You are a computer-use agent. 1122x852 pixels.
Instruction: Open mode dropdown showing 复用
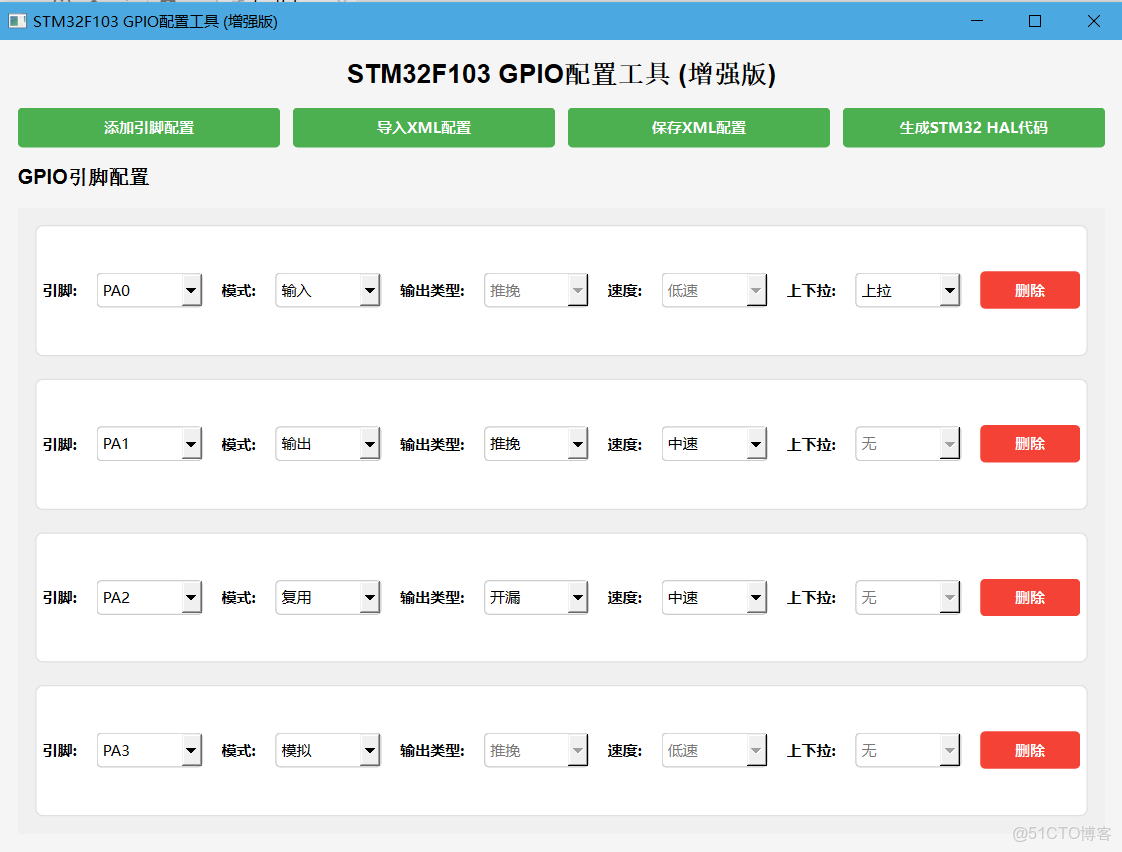point(328,597)
